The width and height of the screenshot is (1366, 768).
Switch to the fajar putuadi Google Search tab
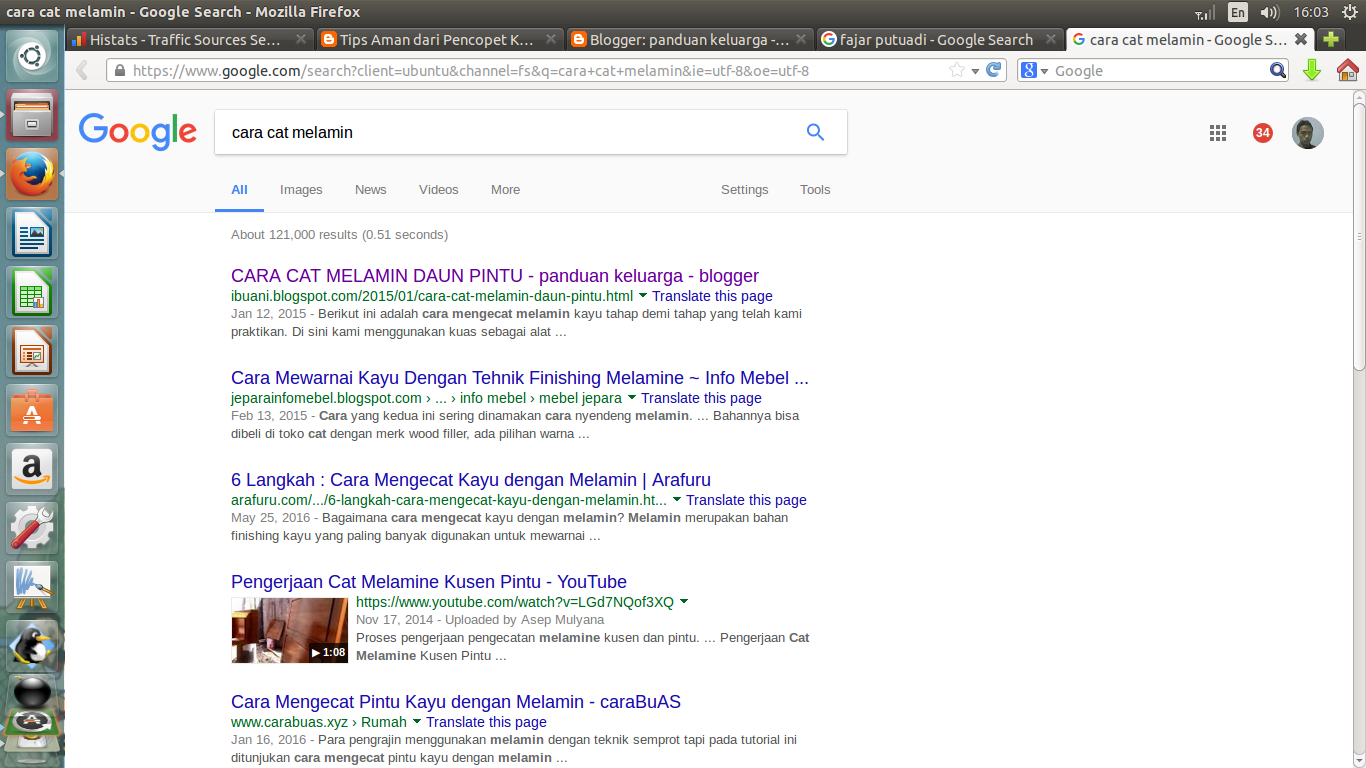(x=940, y=40)
